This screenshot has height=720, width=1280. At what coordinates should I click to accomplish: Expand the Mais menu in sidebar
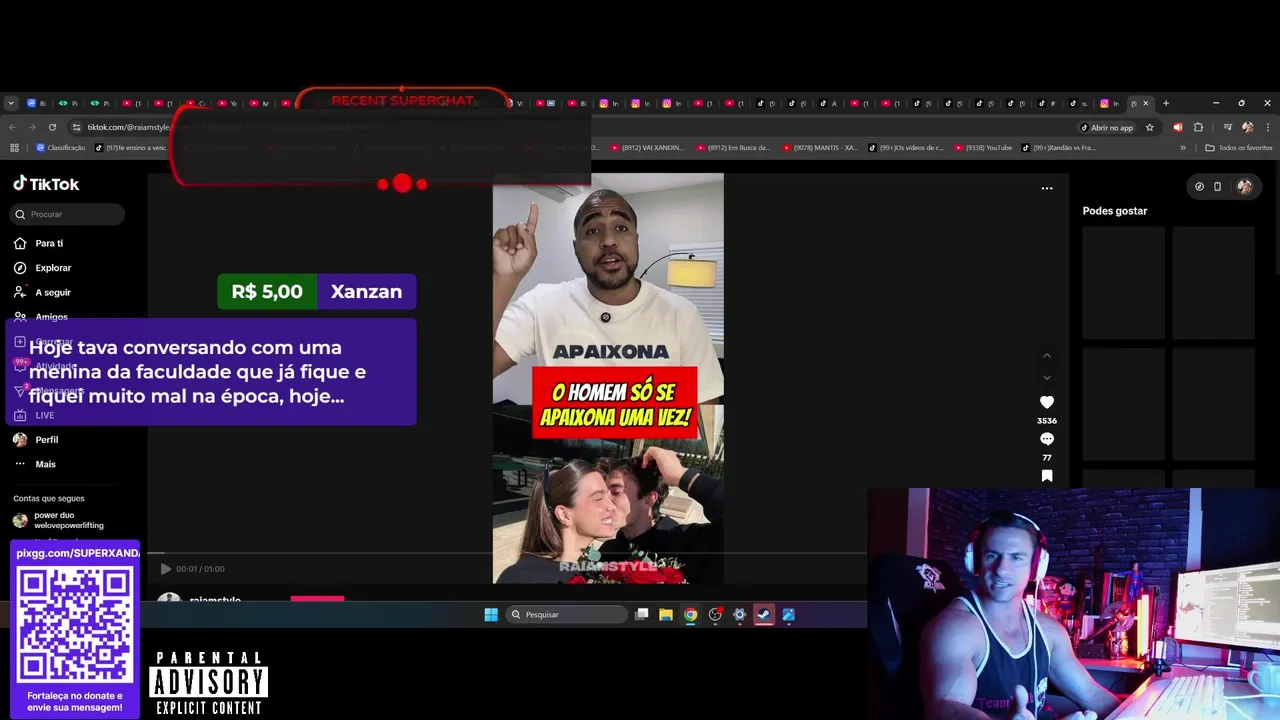click(x=35, y=464)
